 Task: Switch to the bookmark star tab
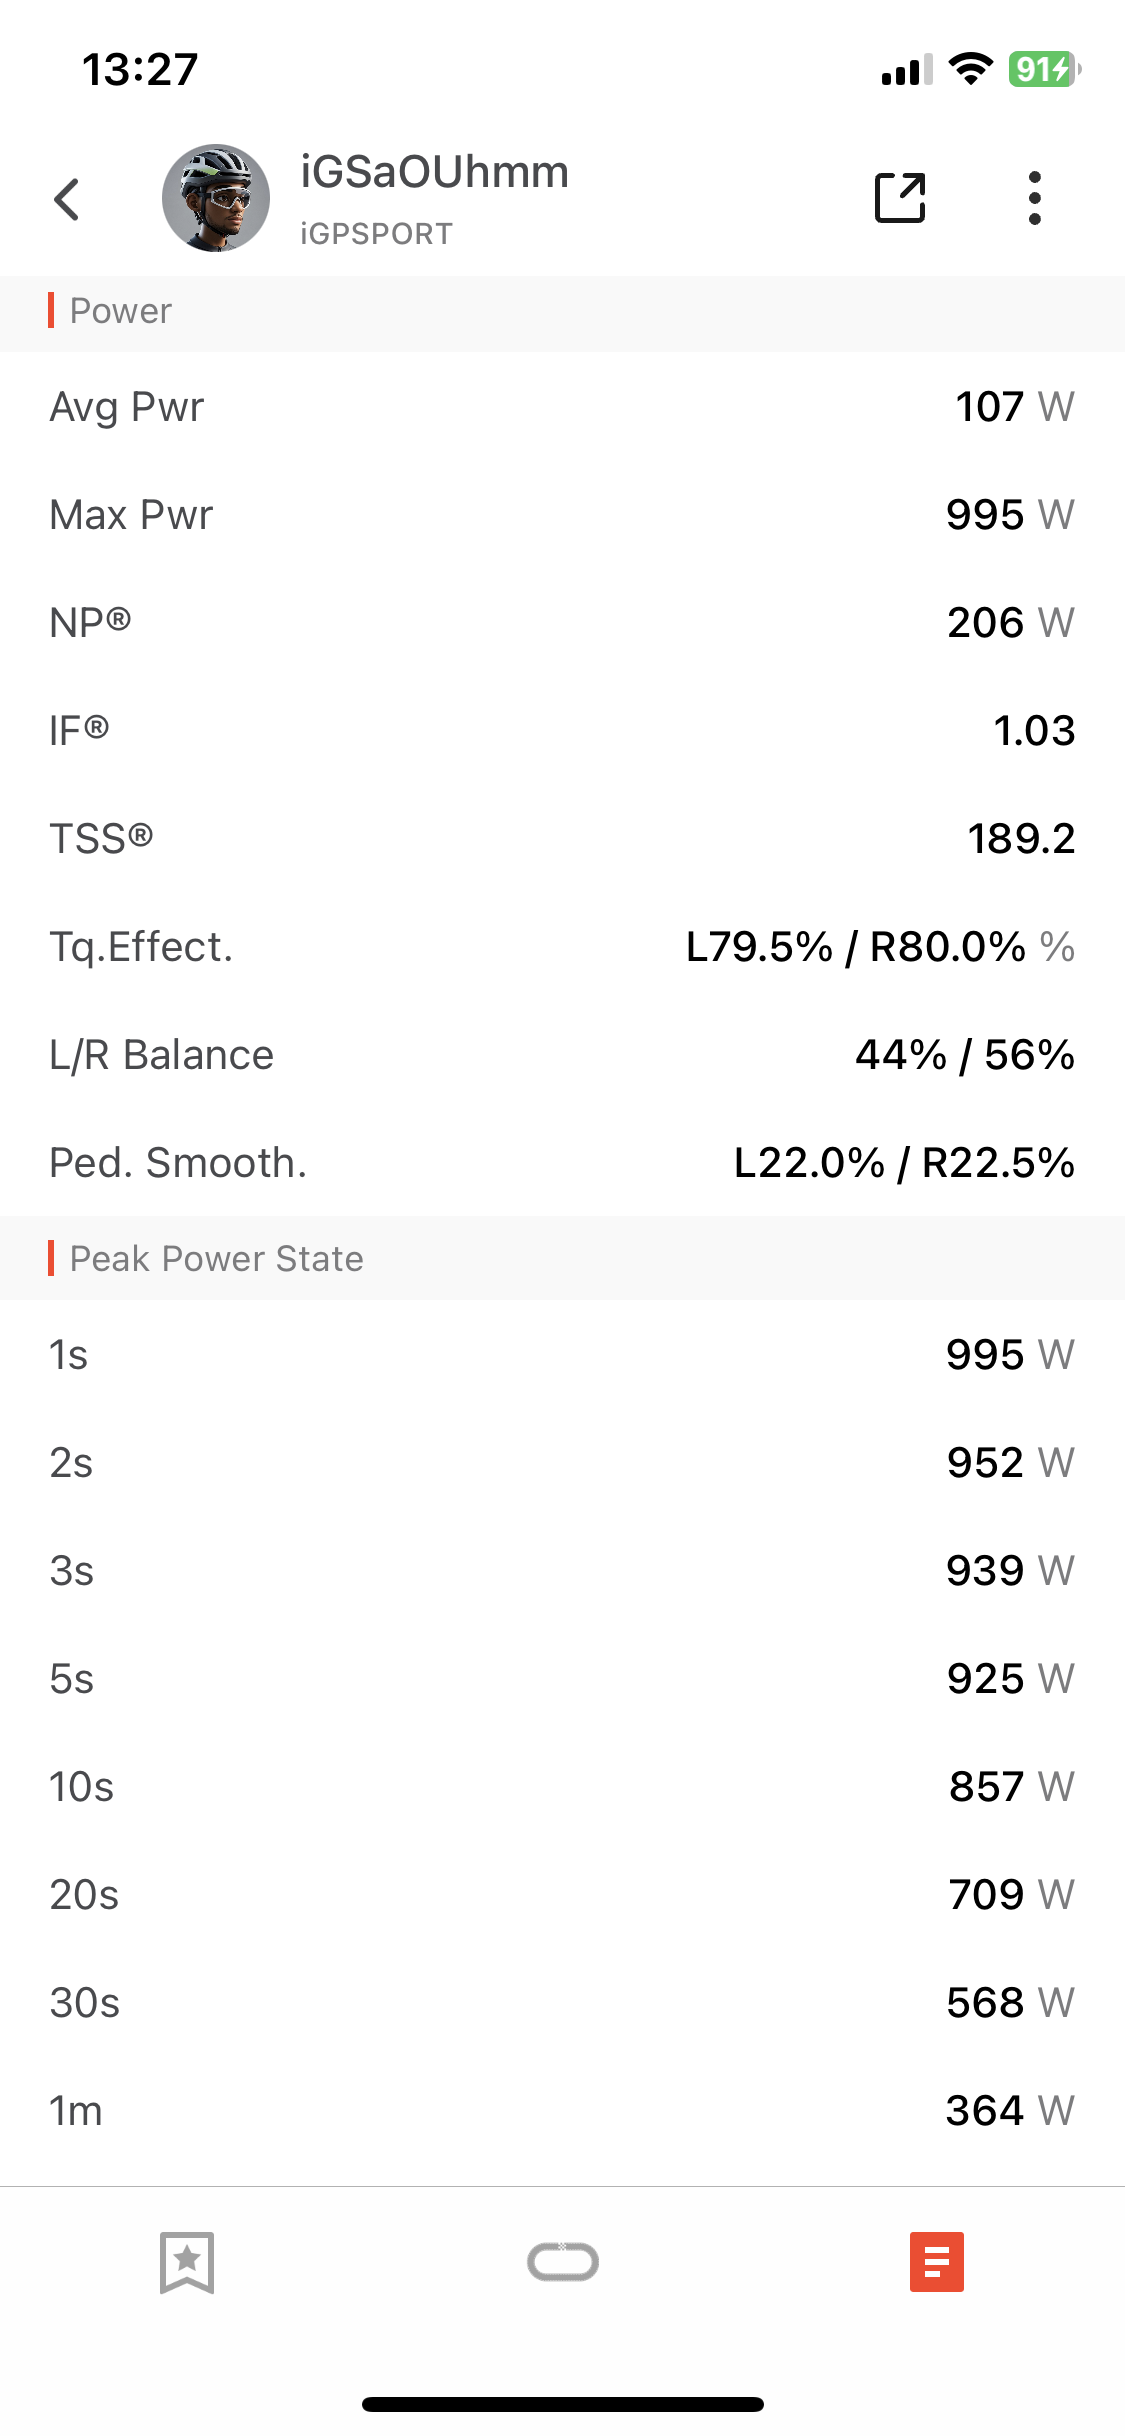[187, 2262]
